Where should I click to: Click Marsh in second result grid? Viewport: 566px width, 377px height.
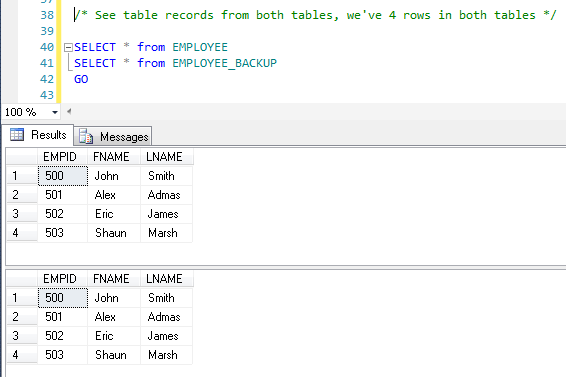click(166, 355)
